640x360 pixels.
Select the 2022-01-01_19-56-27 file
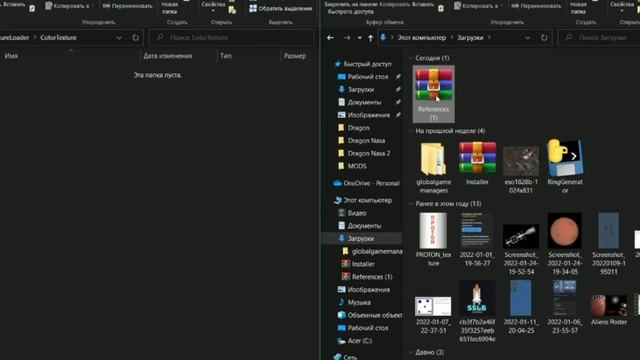[477, 240]
